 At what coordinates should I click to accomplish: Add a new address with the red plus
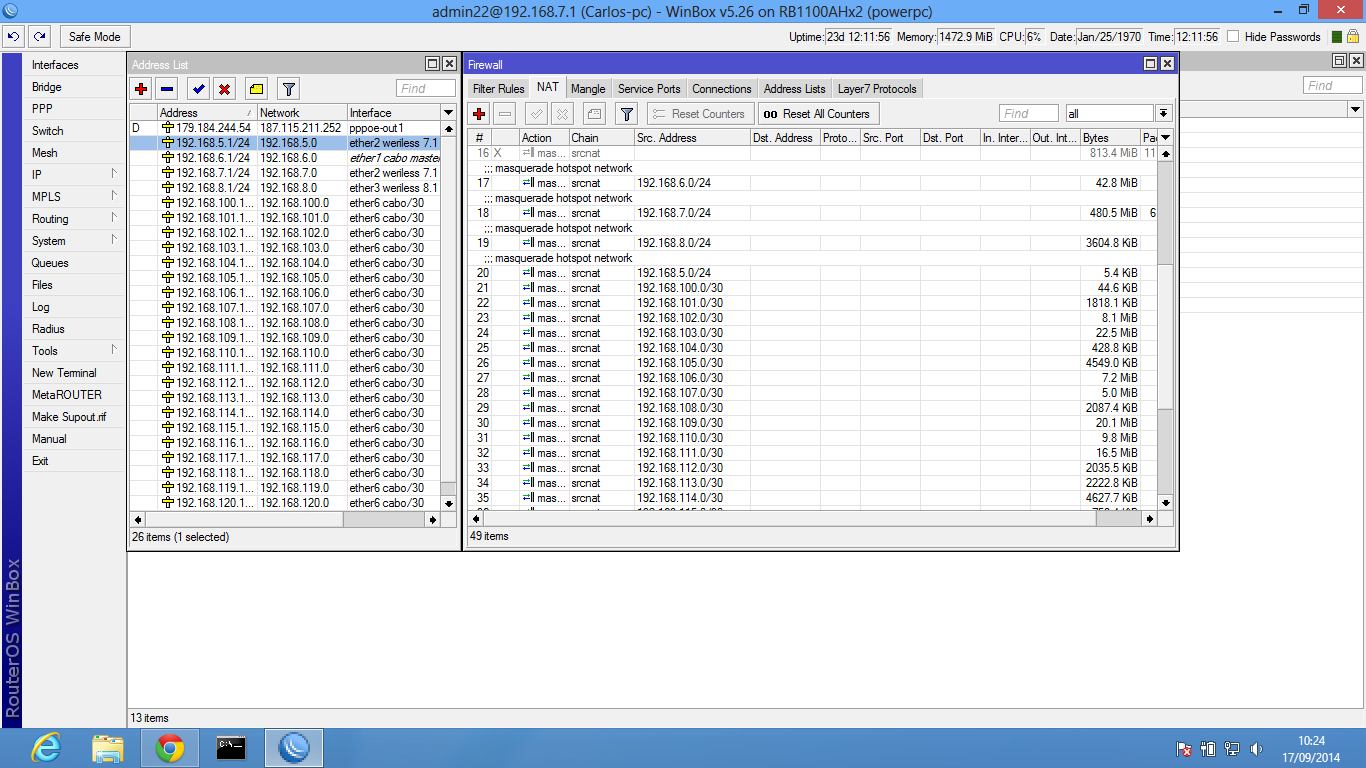(x=142, y=89)
